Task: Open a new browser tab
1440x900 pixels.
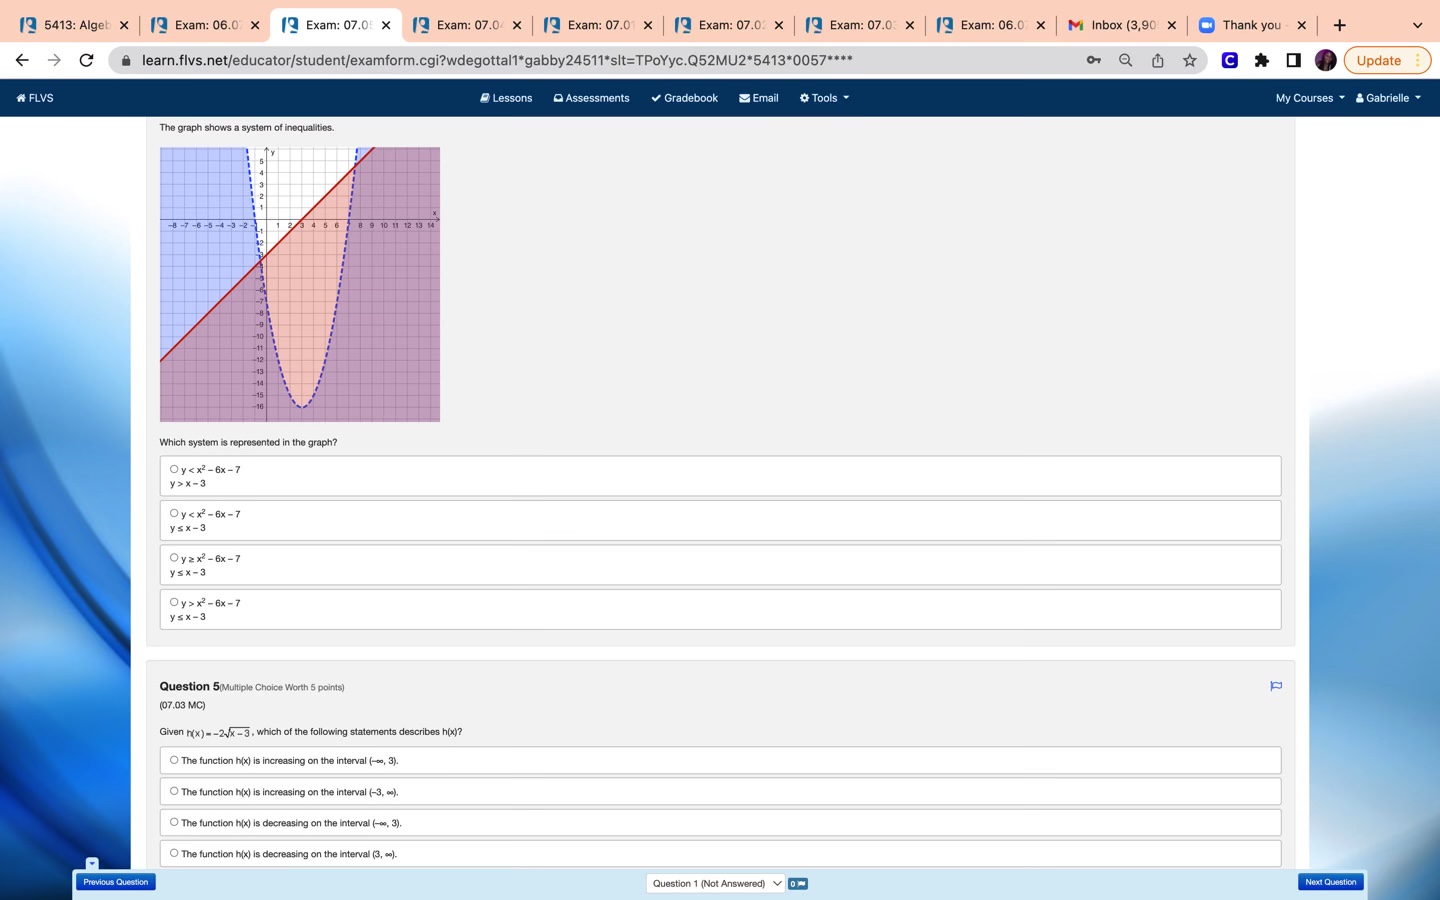Action: click(1340, 25)
